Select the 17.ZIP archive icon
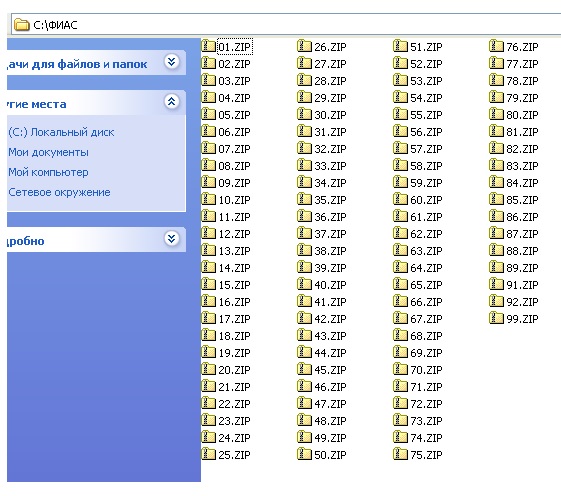The height and width of the screenshot is (496, 561). pos(208,318)
